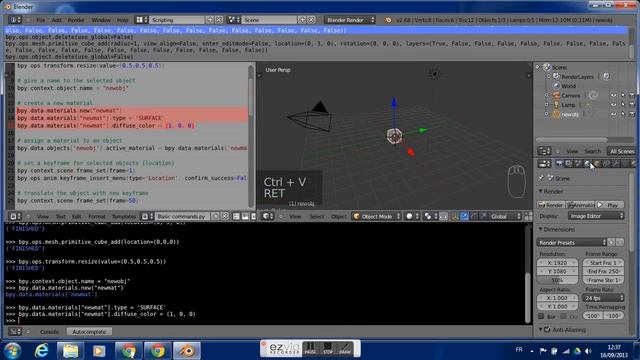
Task: Open the Render properties tab icon
Action: (x=559, y=164)
